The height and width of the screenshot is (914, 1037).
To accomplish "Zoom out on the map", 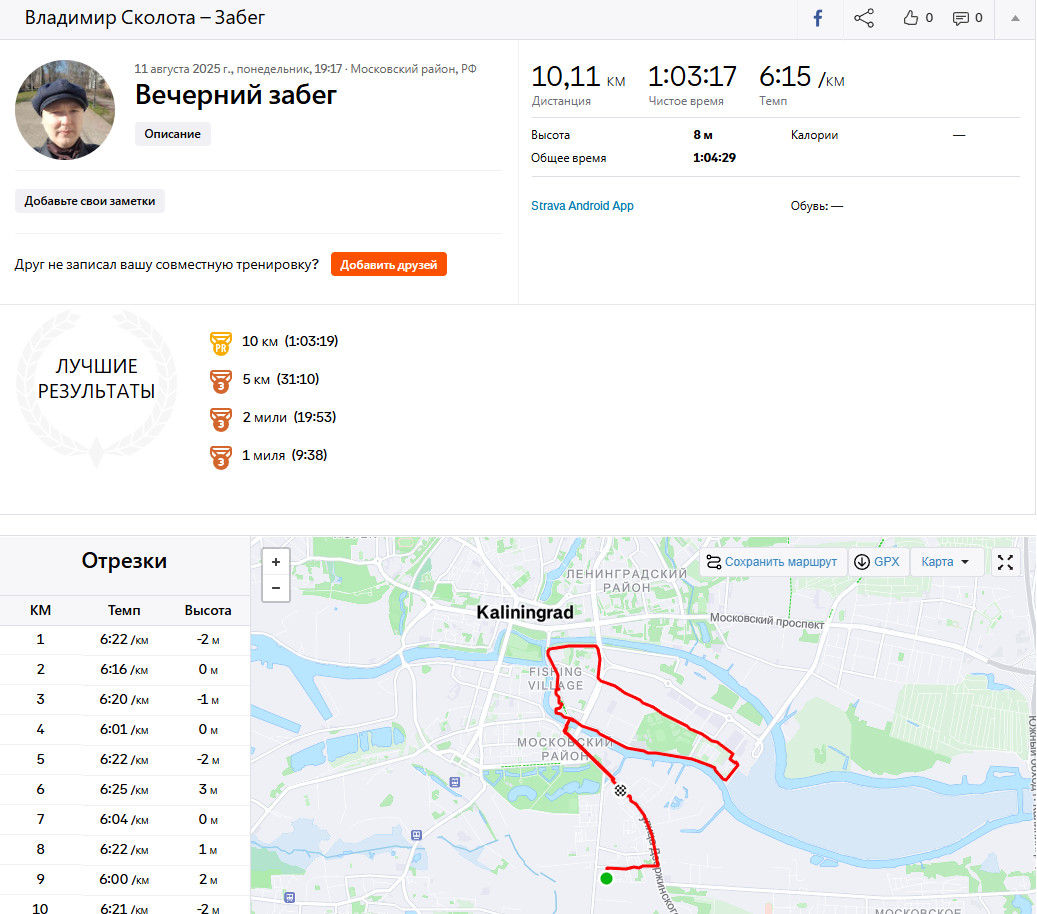I will (x=276, y=588).
